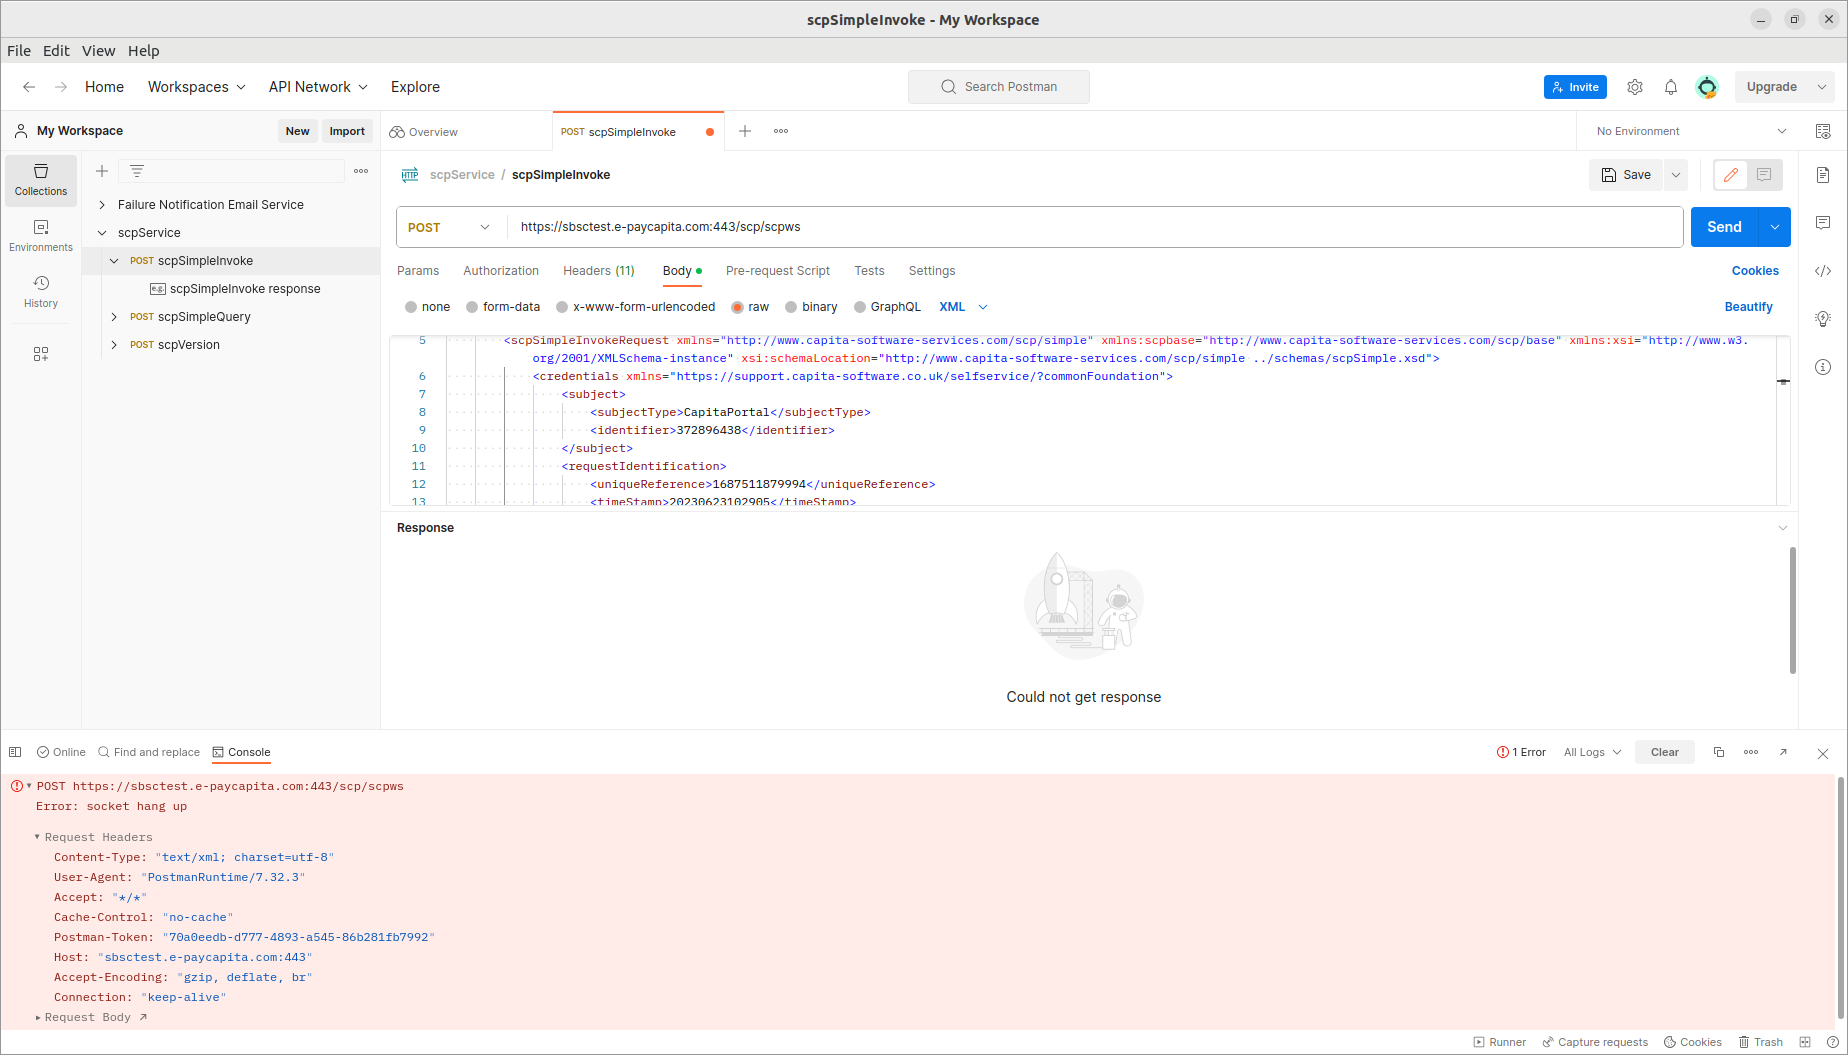Open the related requests lightbulb icon
Viewport: 1848px width, 1055px height.
click(1823, 319)
